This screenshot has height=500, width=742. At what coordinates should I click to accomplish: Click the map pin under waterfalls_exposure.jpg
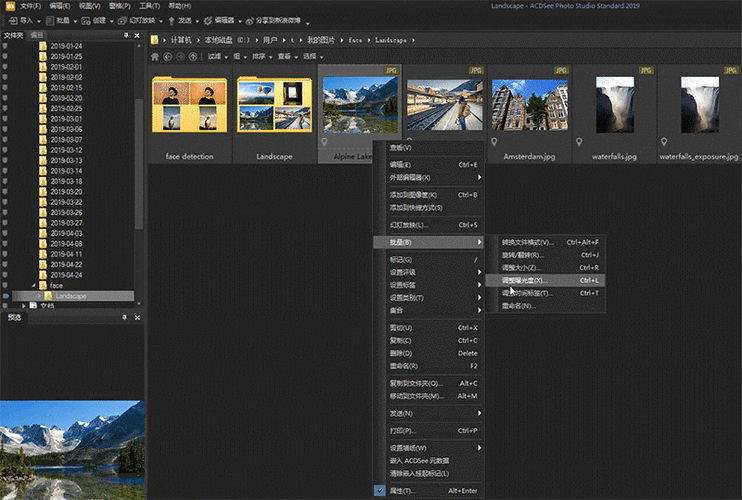pos(664,142)
